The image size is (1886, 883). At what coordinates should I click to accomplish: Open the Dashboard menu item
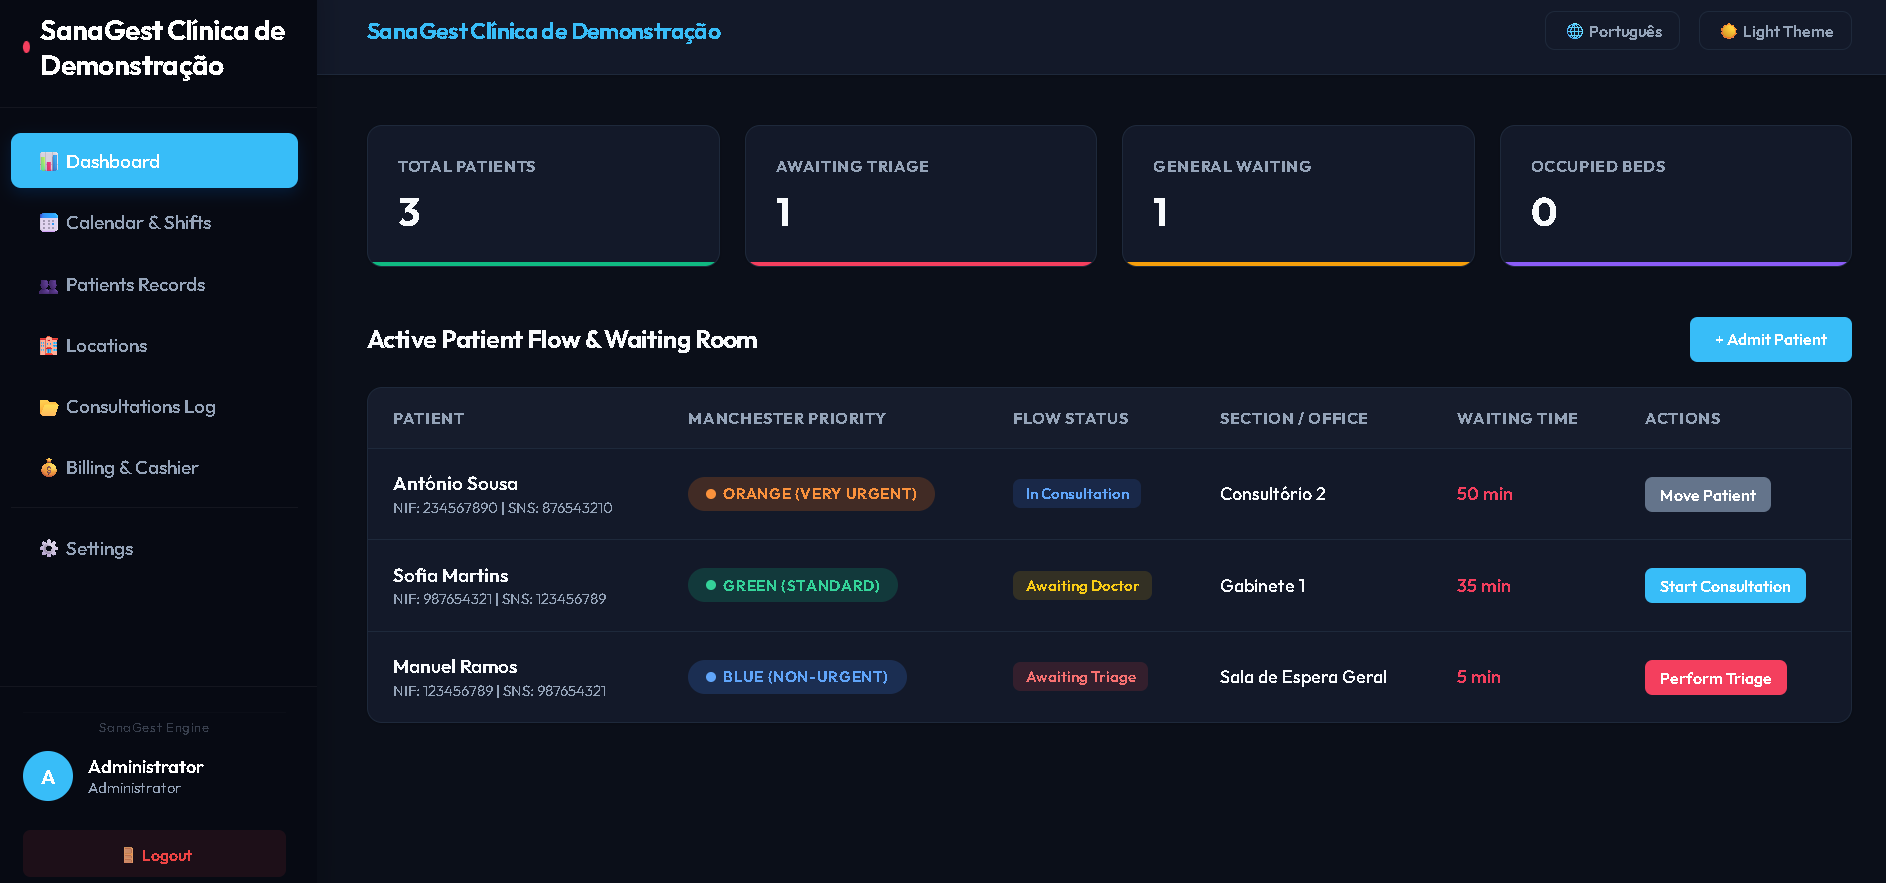[x=154, y=161]
